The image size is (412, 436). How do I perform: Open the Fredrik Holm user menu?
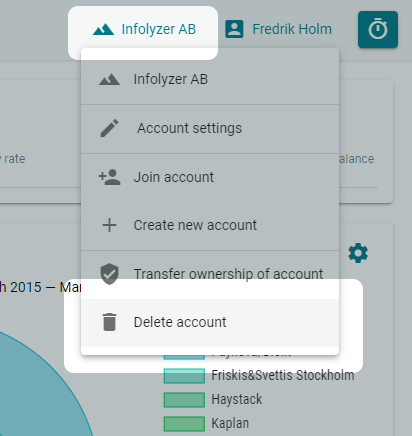coord(278,29)
